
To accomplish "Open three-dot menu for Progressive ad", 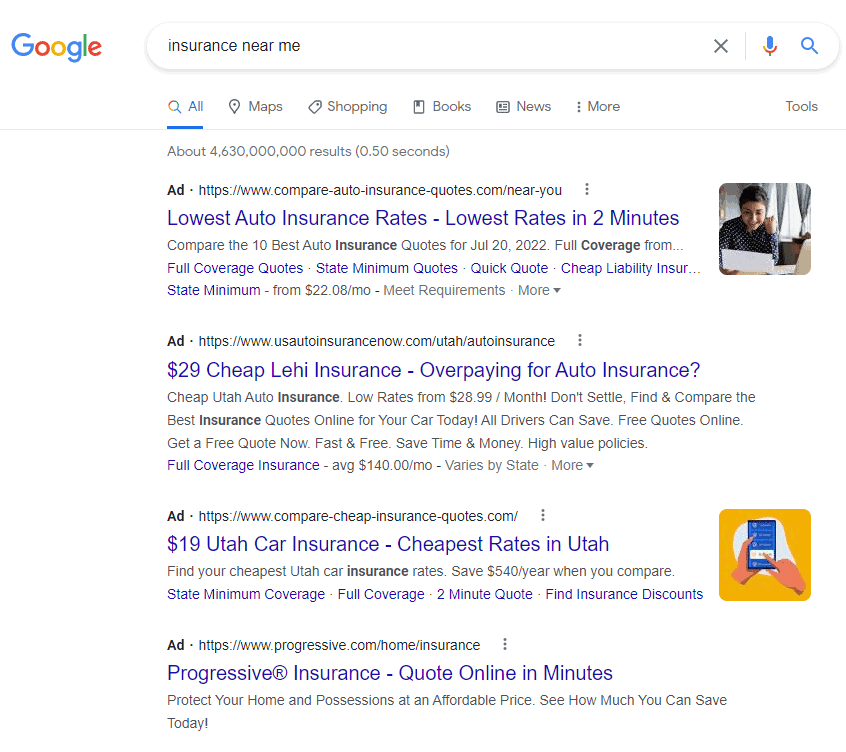I will [505, 644].
